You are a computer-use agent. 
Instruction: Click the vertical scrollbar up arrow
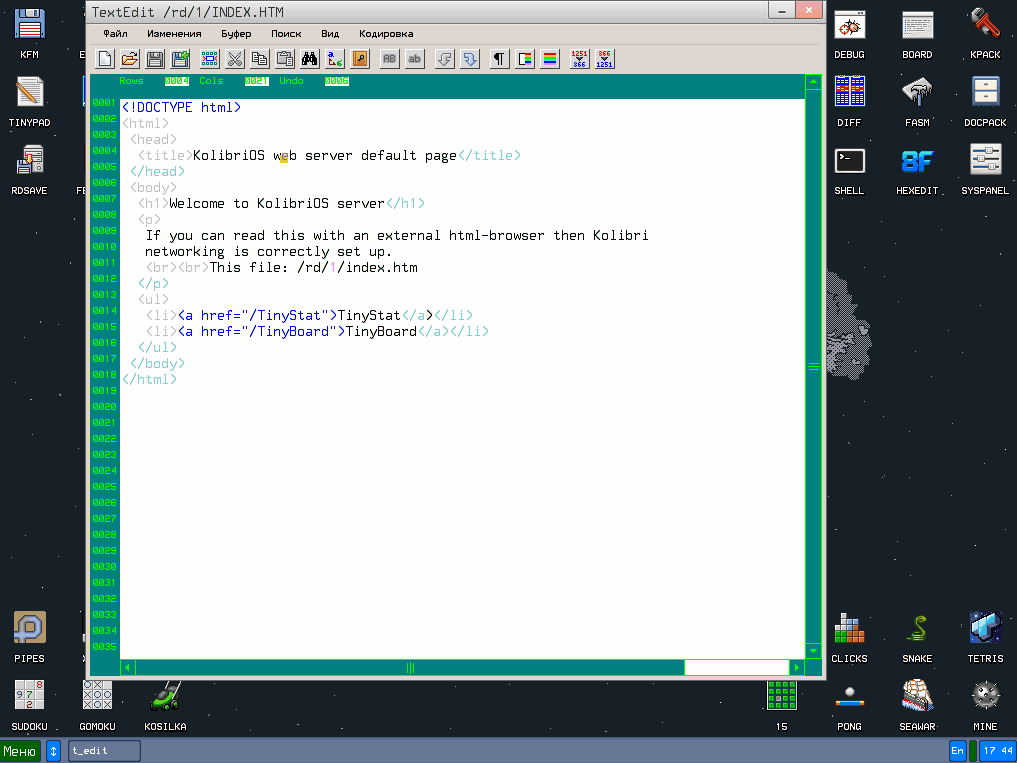coord(814,82)
